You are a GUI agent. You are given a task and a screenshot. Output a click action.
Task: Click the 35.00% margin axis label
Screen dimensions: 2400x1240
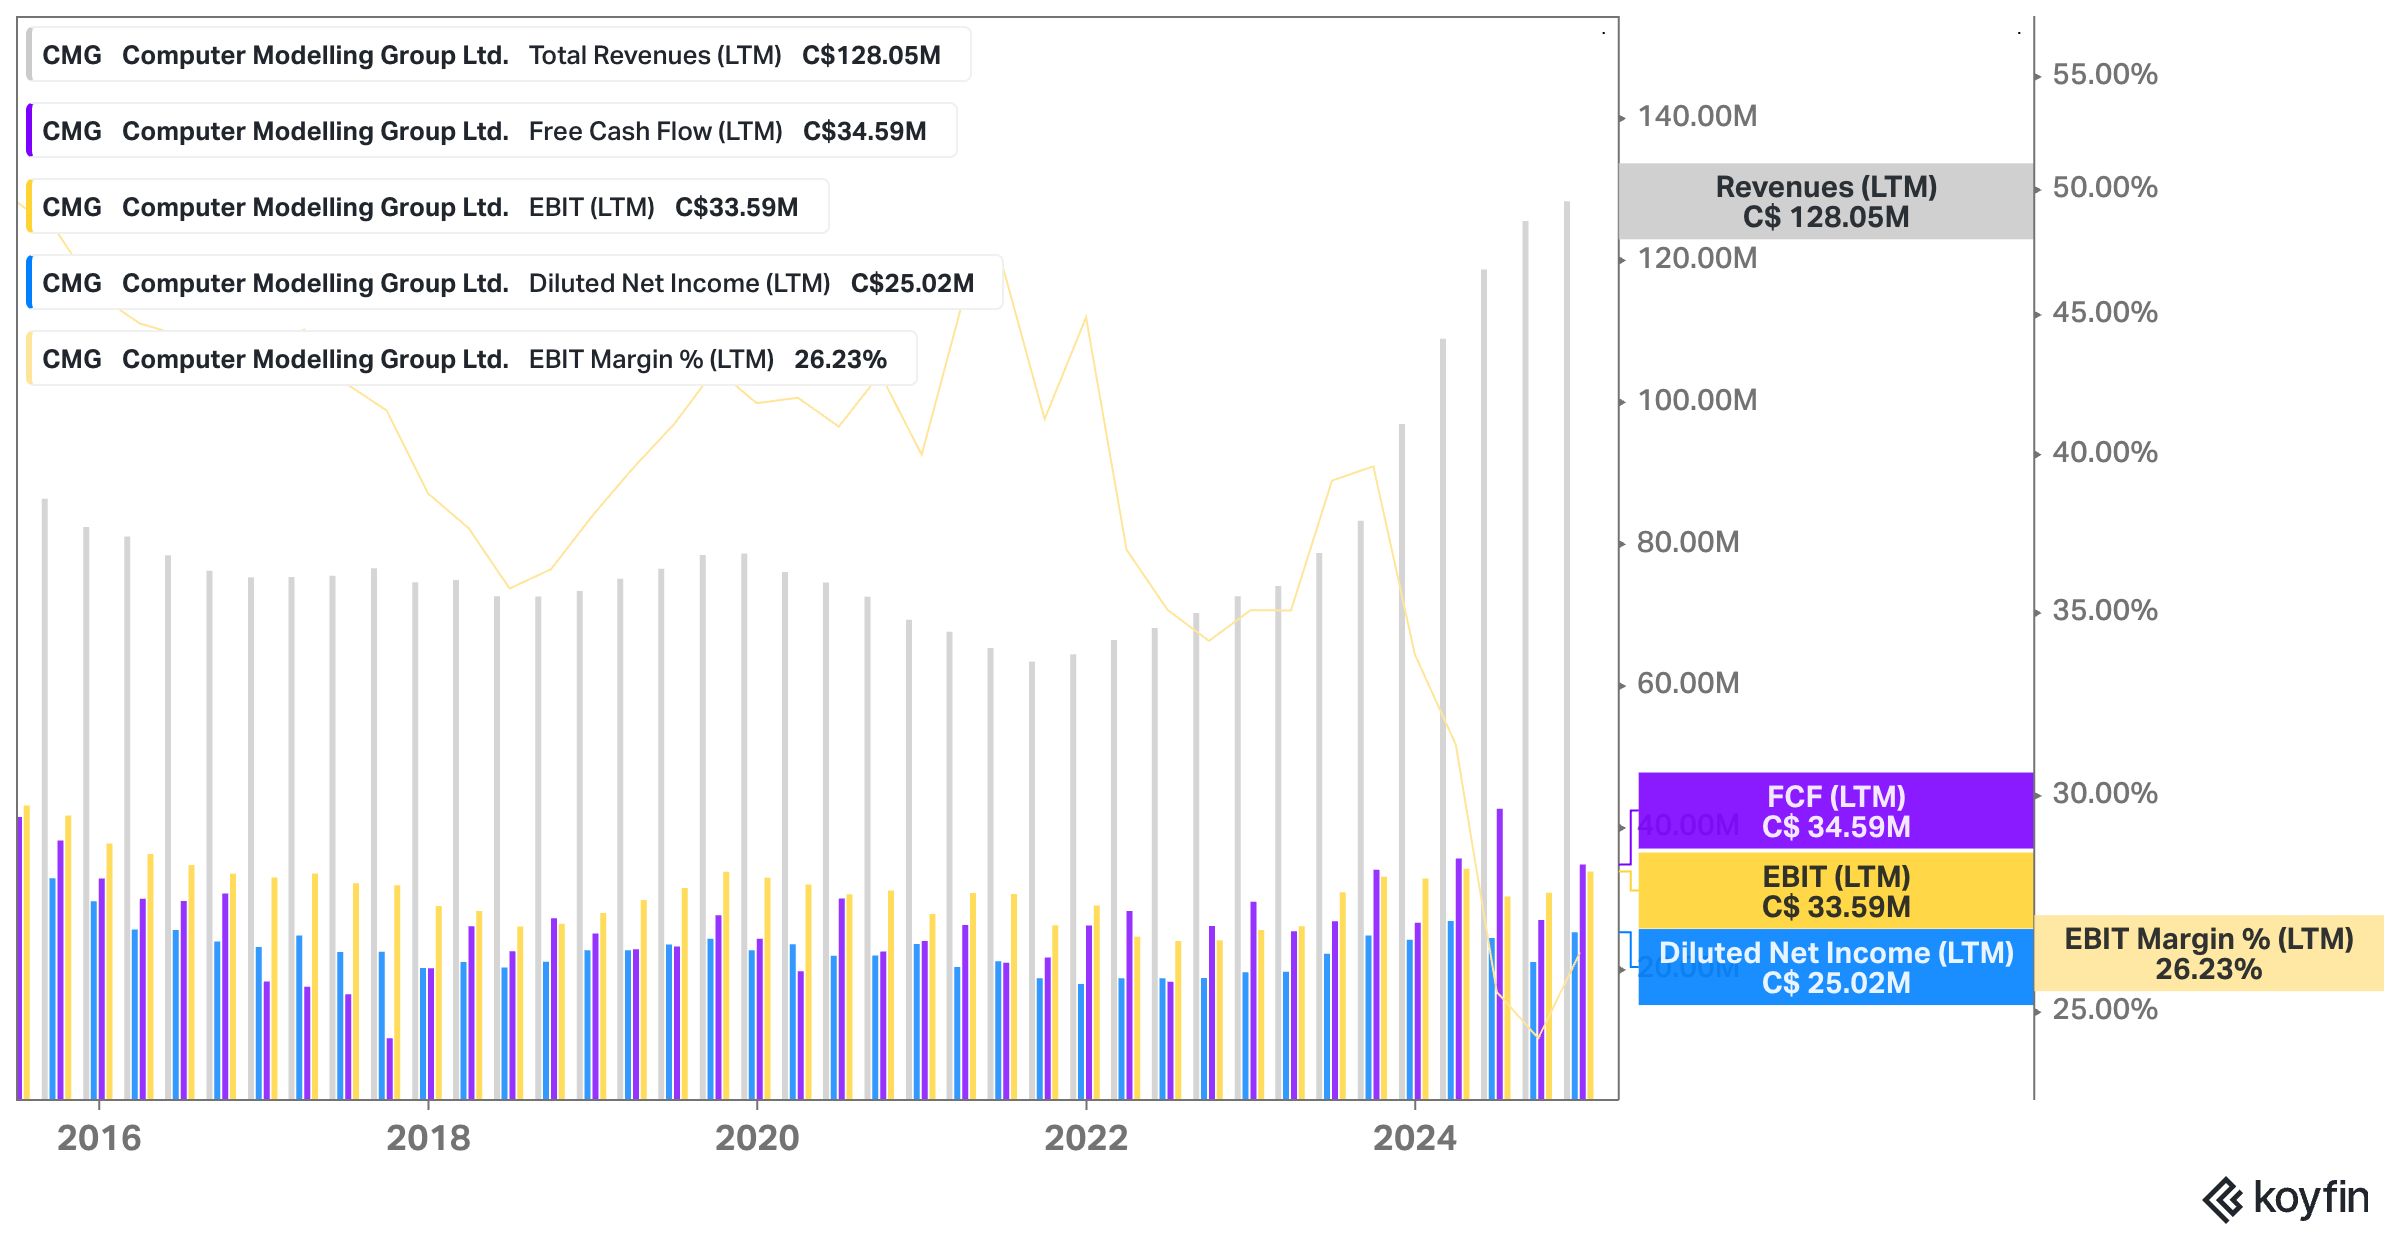(2105, 610)
